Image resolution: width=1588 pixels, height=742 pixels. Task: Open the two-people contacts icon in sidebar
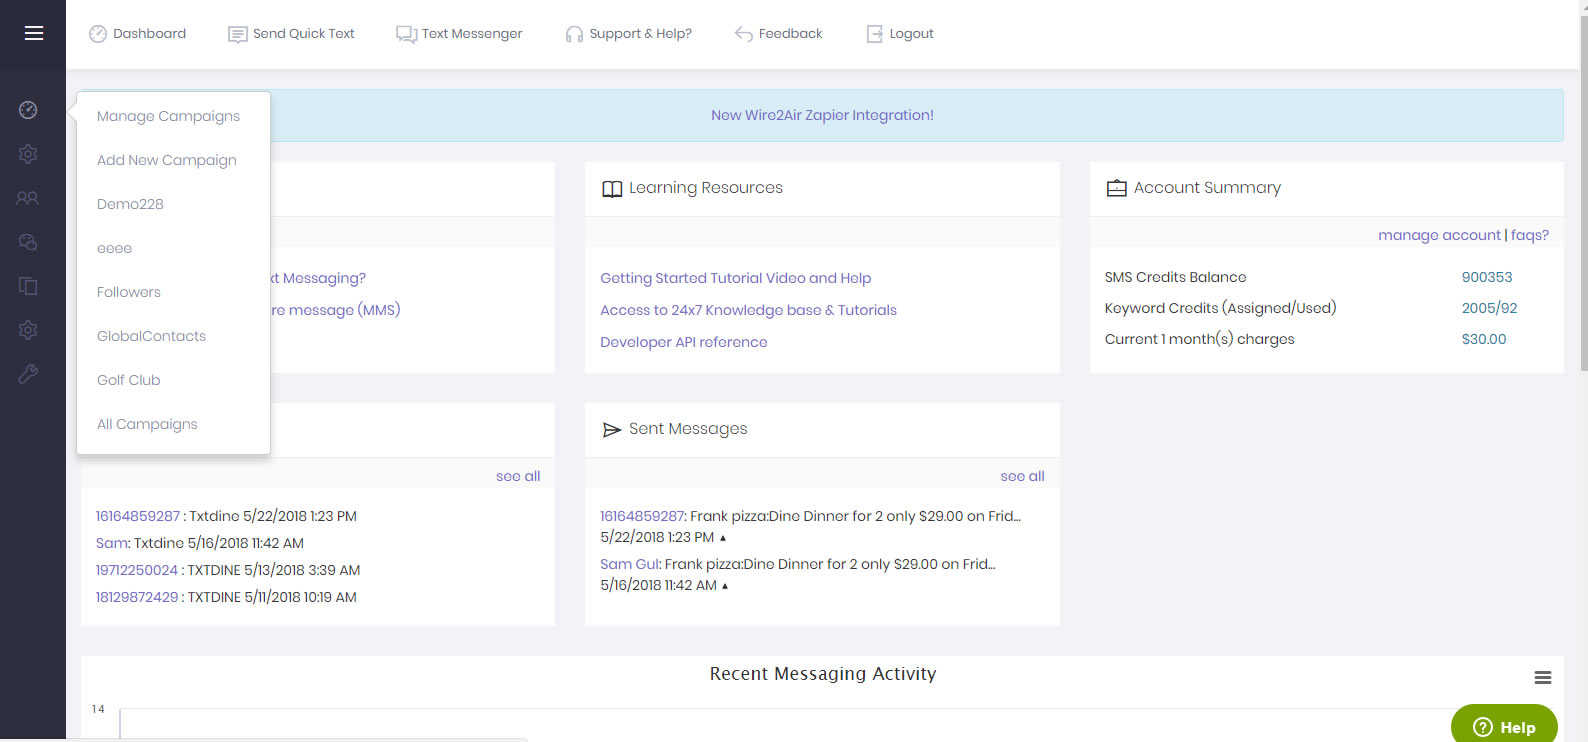[28, 198]
